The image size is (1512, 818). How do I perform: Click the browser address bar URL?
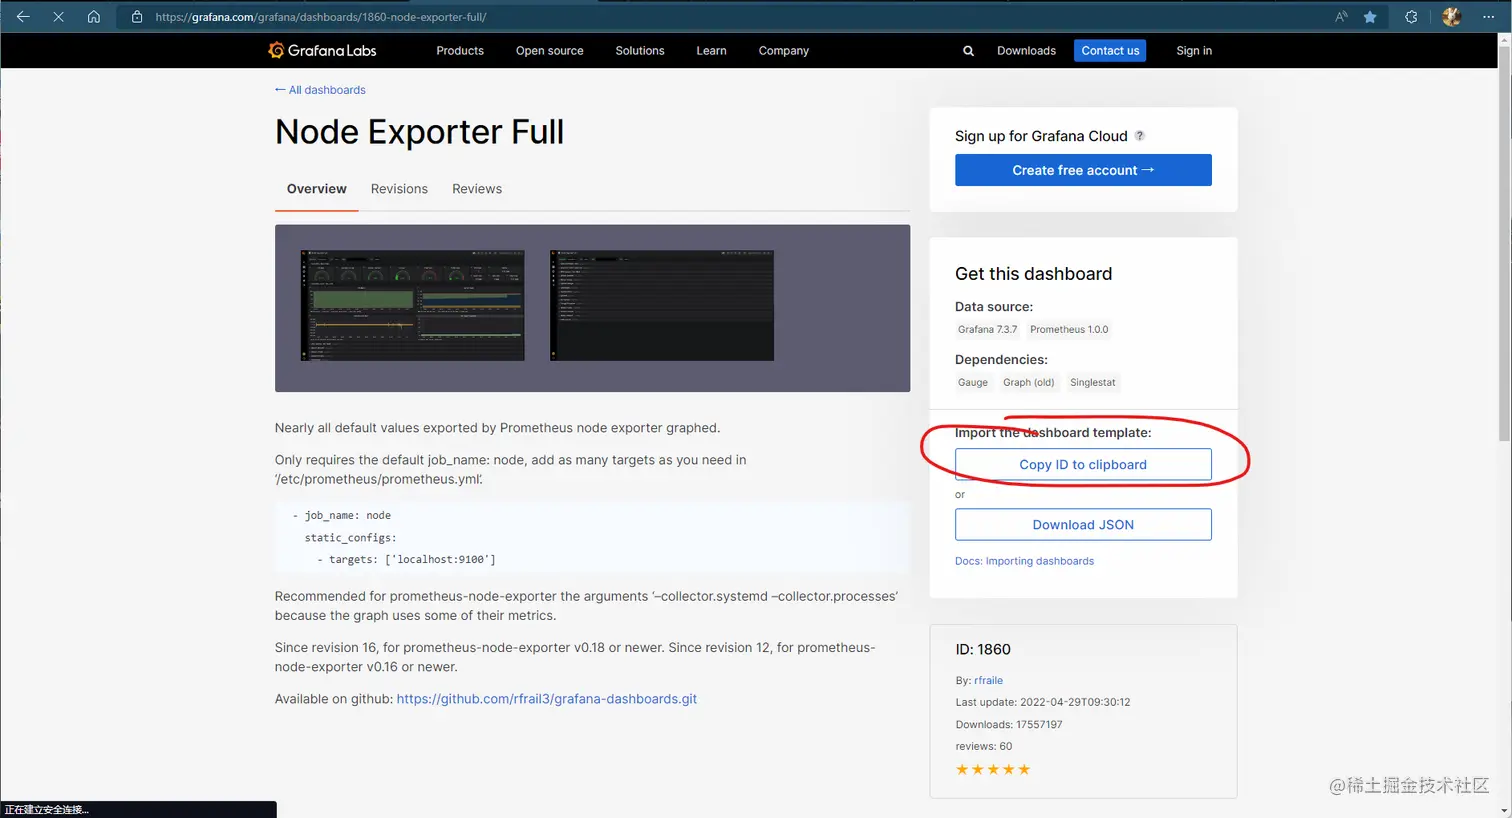(321, 17)
